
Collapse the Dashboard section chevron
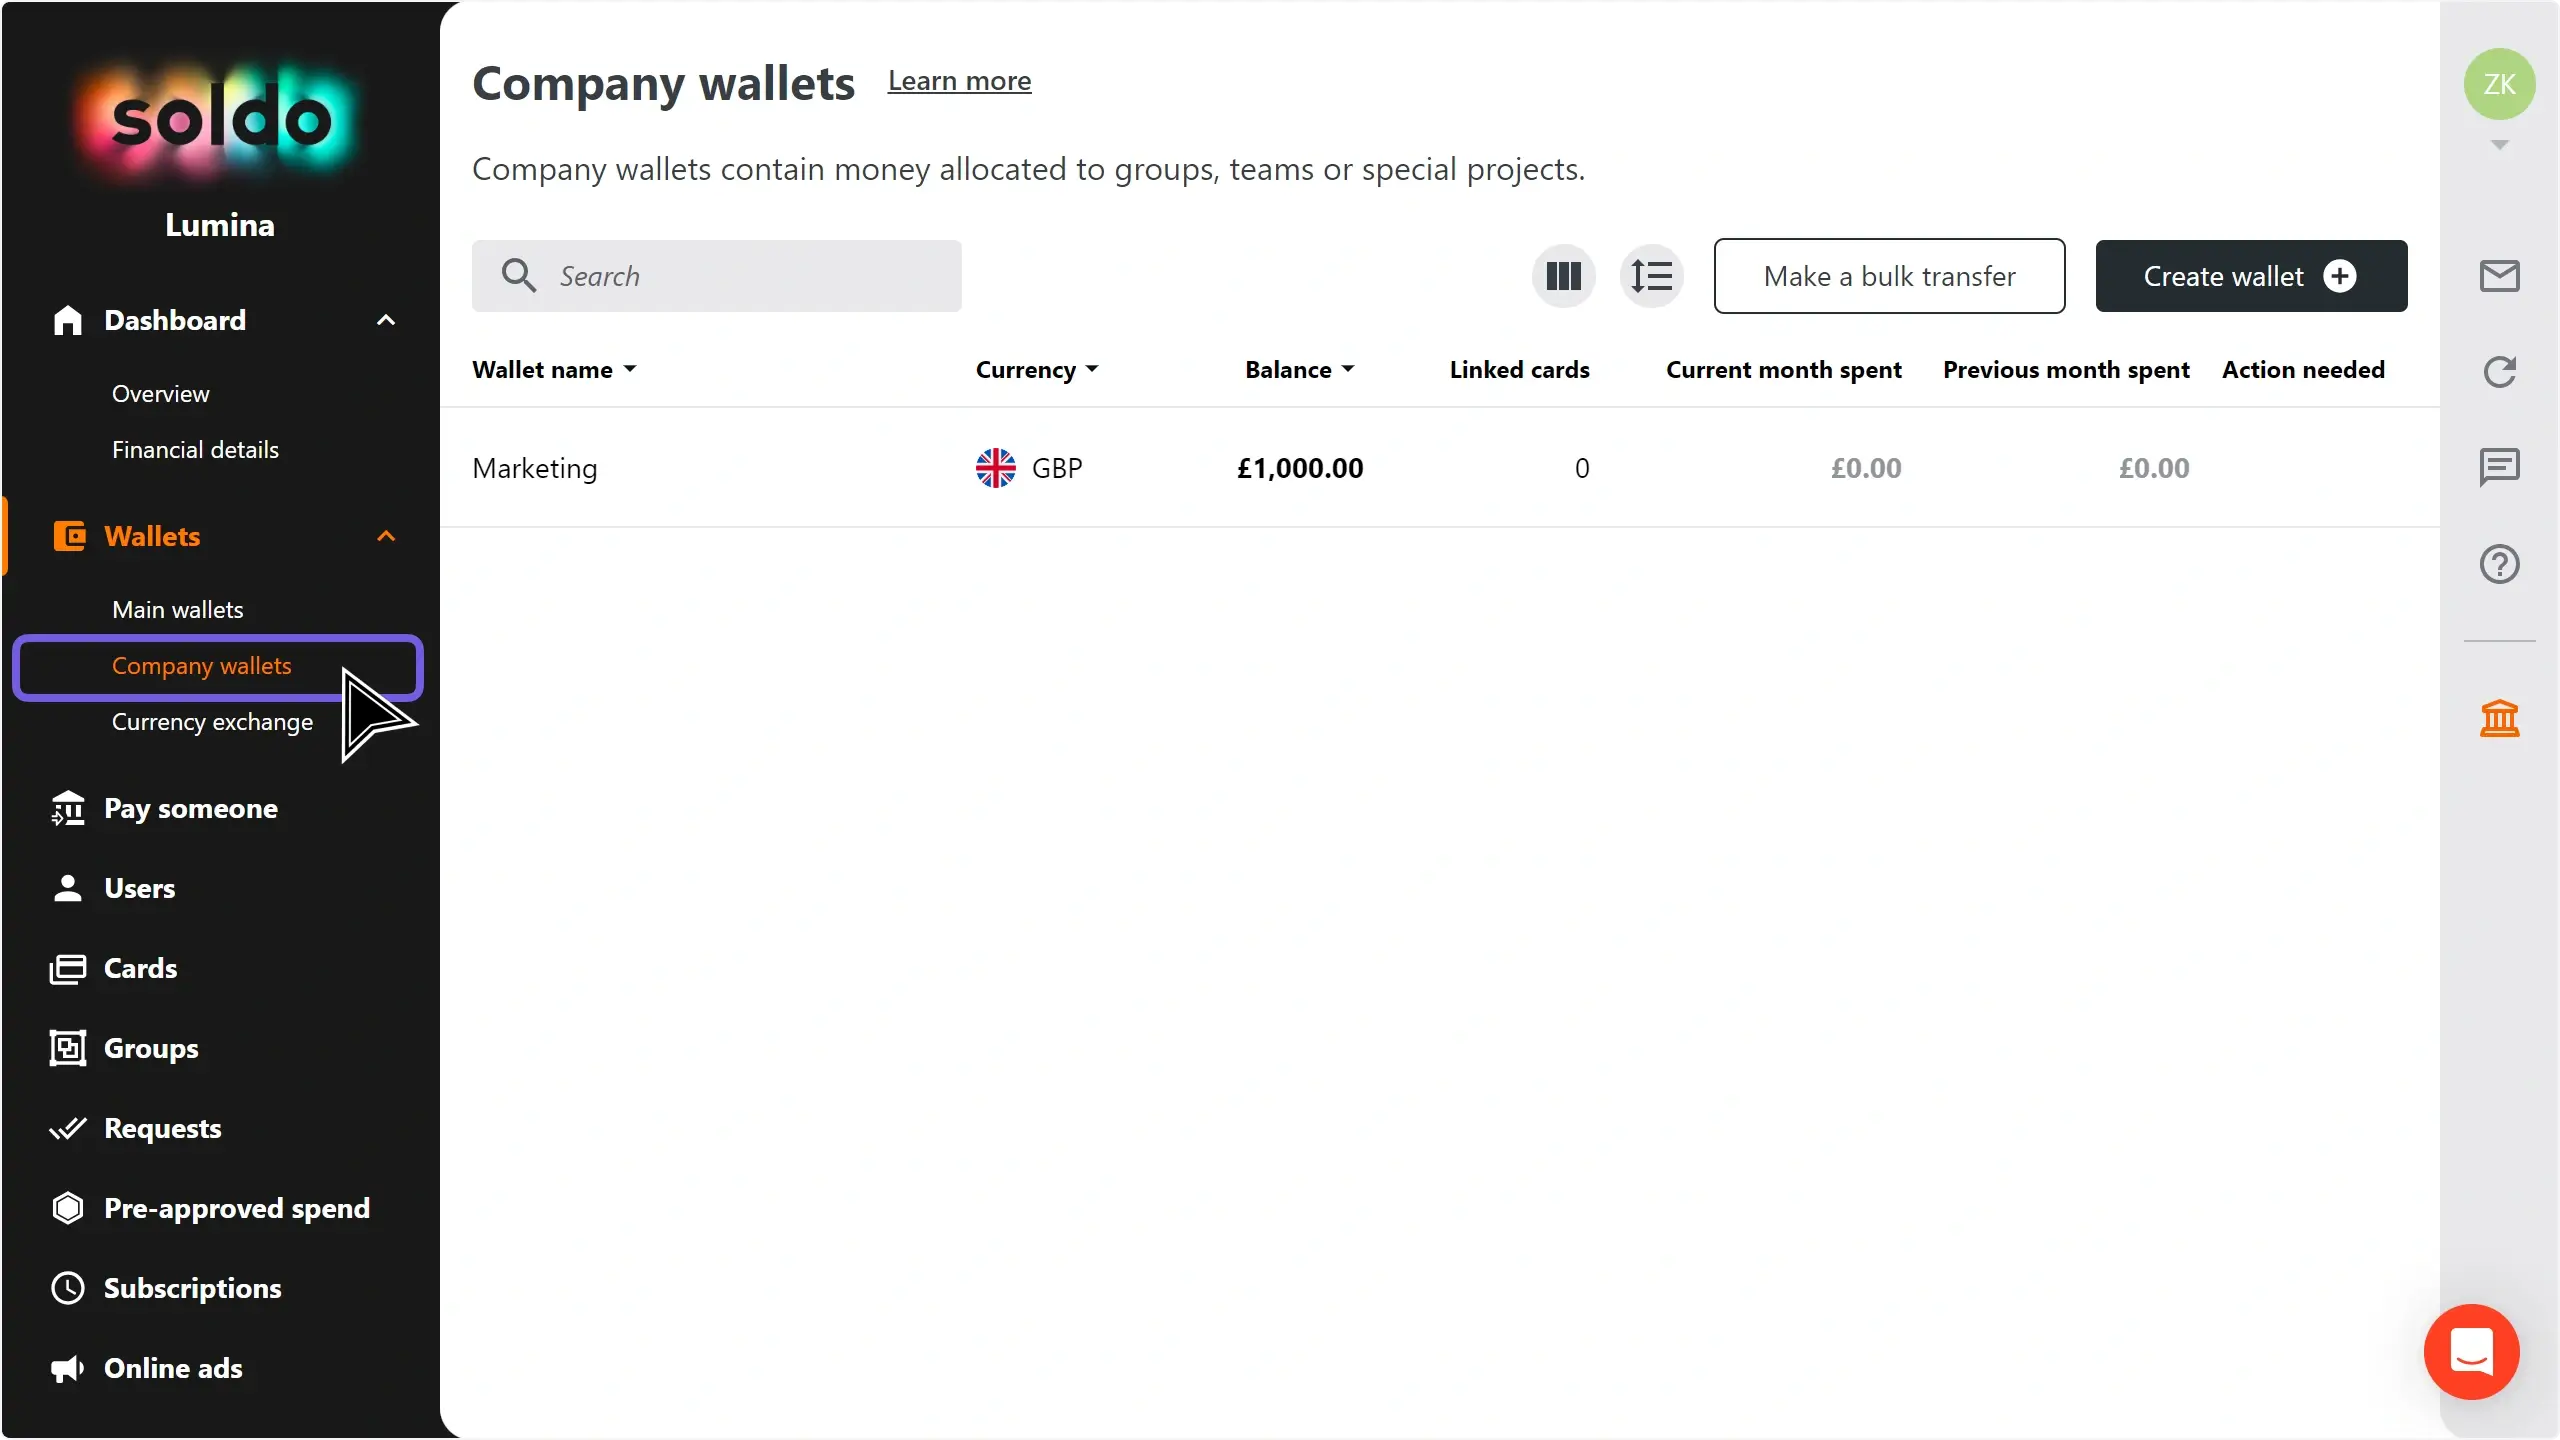tap(386, 320)
